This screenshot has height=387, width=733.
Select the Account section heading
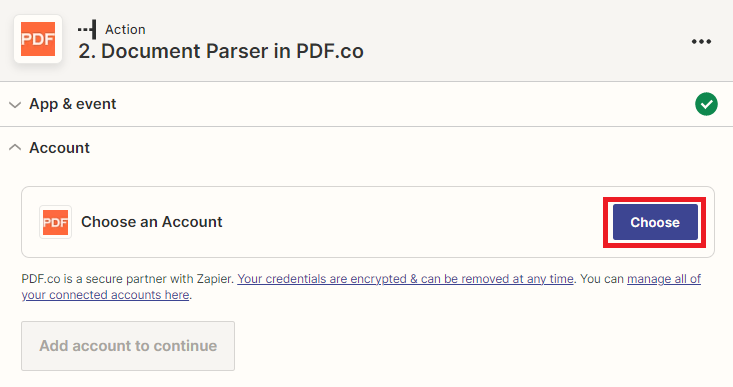click(59, 148)
